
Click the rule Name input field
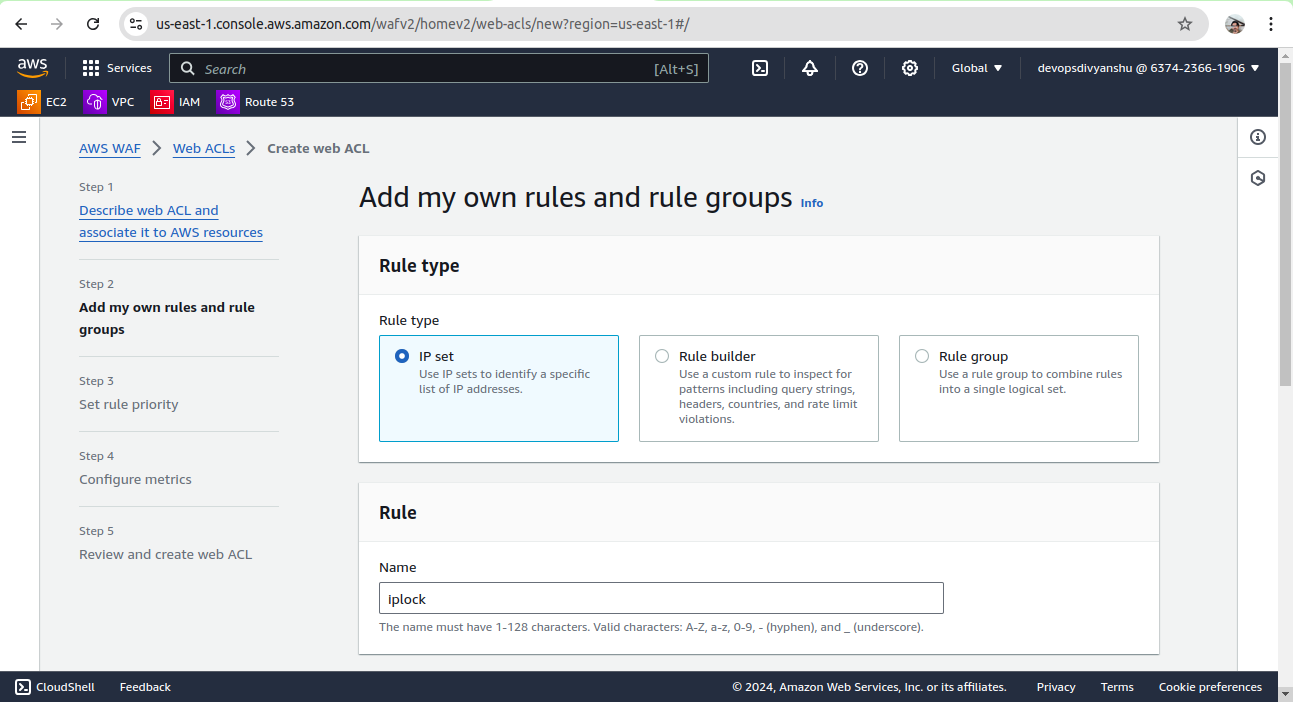(x=661, y=598)
